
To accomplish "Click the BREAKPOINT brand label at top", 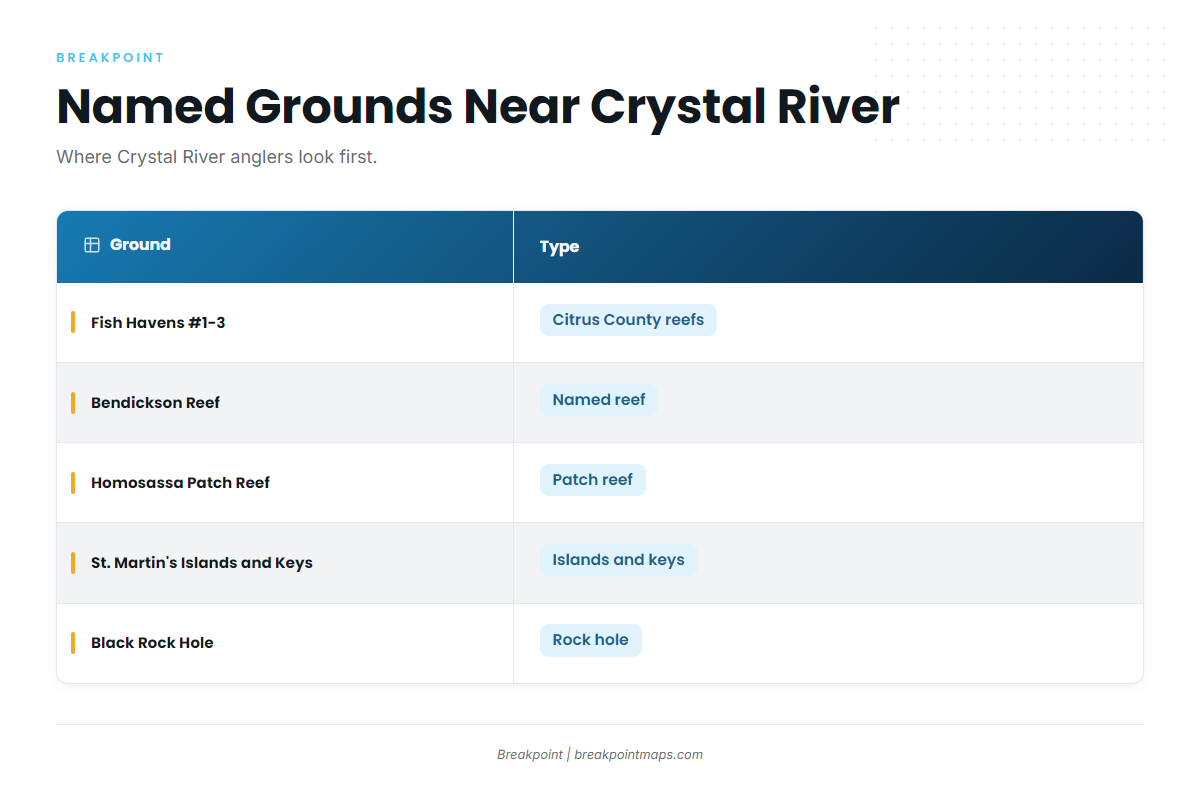I will (x=110, y=58).
